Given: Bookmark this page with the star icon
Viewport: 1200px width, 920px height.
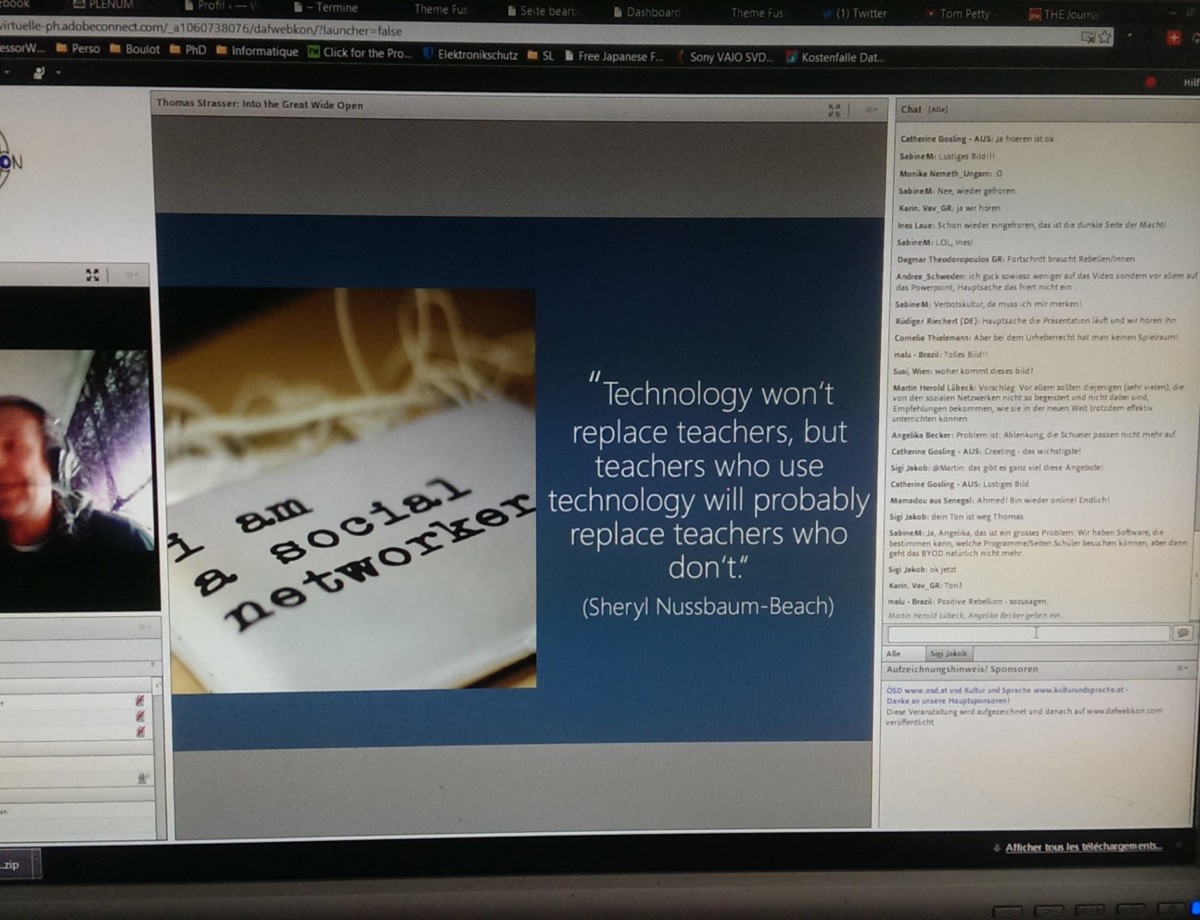Looking at the screenshot, I should (x=1105, y=37).
